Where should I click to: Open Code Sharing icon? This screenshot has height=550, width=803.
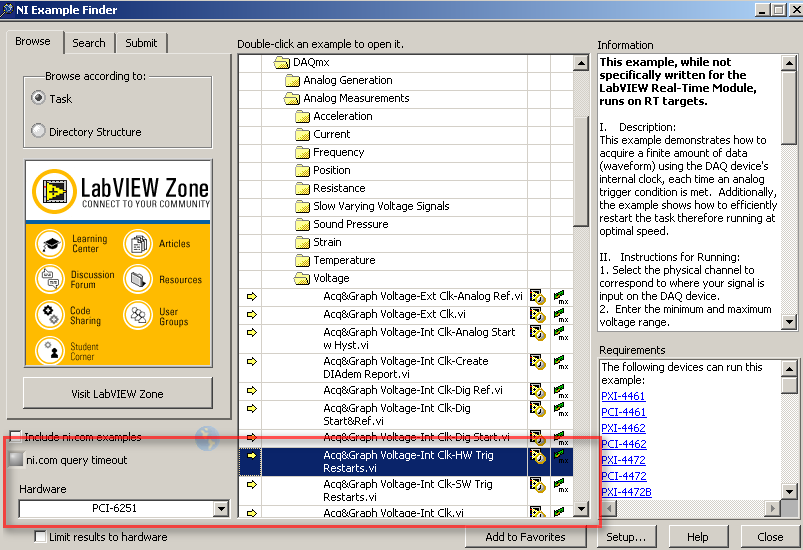(x=50, y=314)
